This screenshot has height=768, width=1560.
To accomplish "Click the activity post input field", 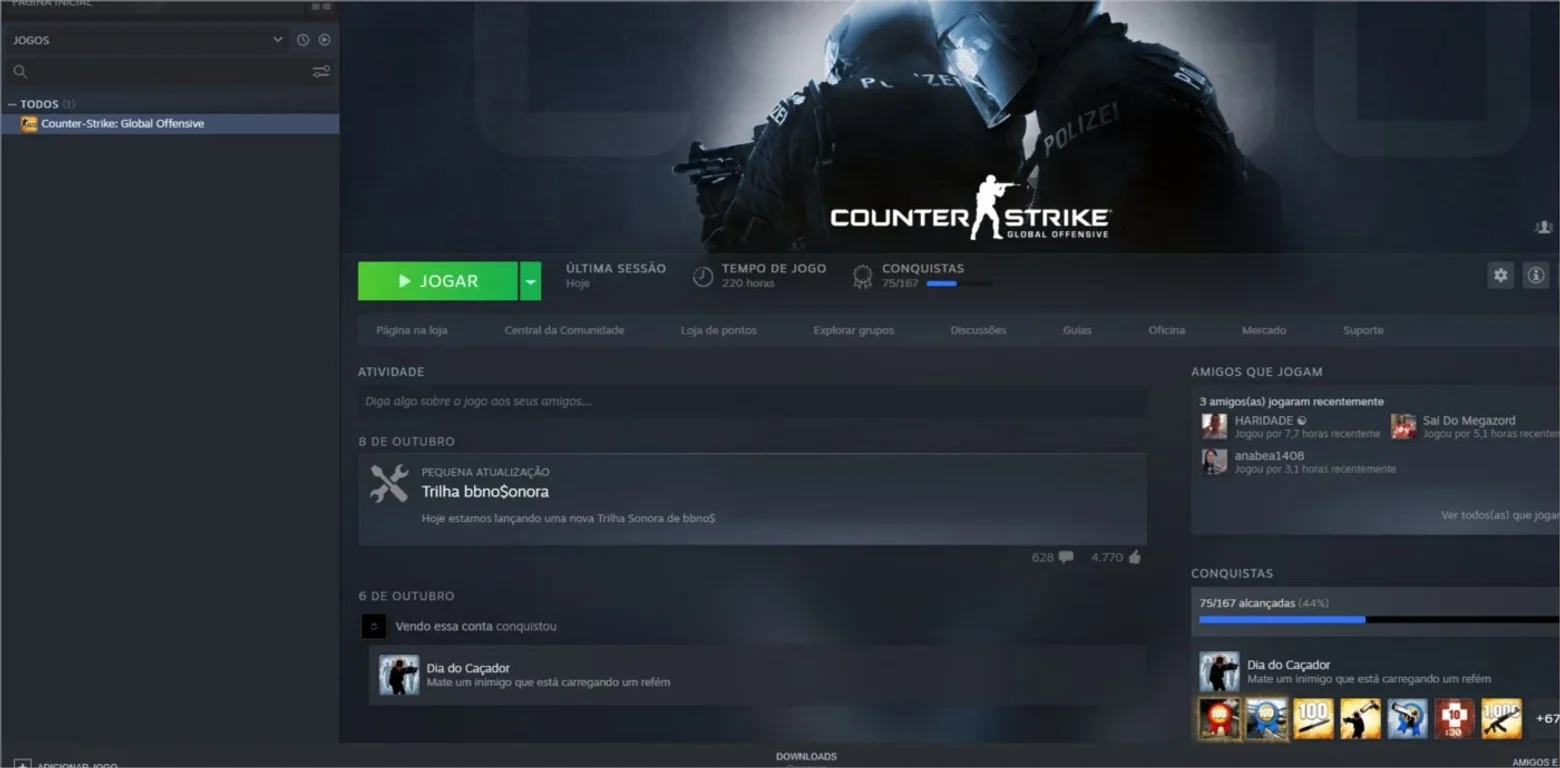I will click(x=752, y=401).
